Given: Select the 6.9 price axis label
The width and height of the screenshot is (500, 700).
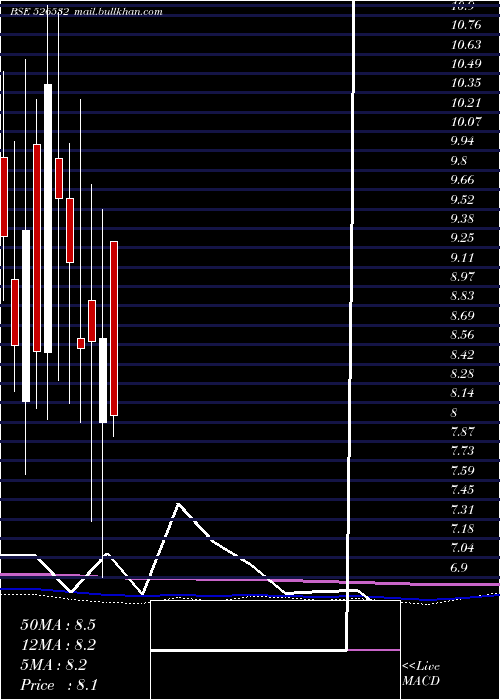Looking at the screenshot, I should (459, 568).
